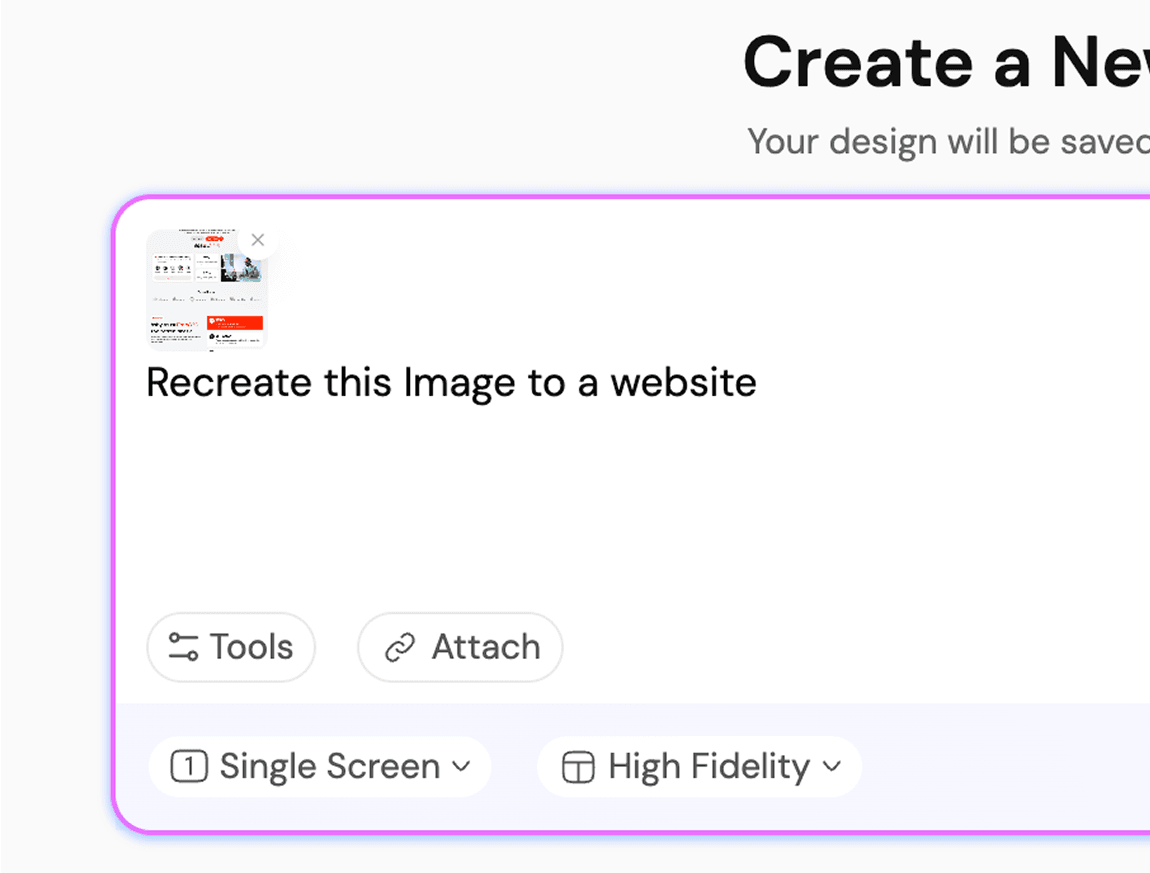Open the Tools button label
Viewport: 1150px width, 873px height.
click(x=251, y=647)
